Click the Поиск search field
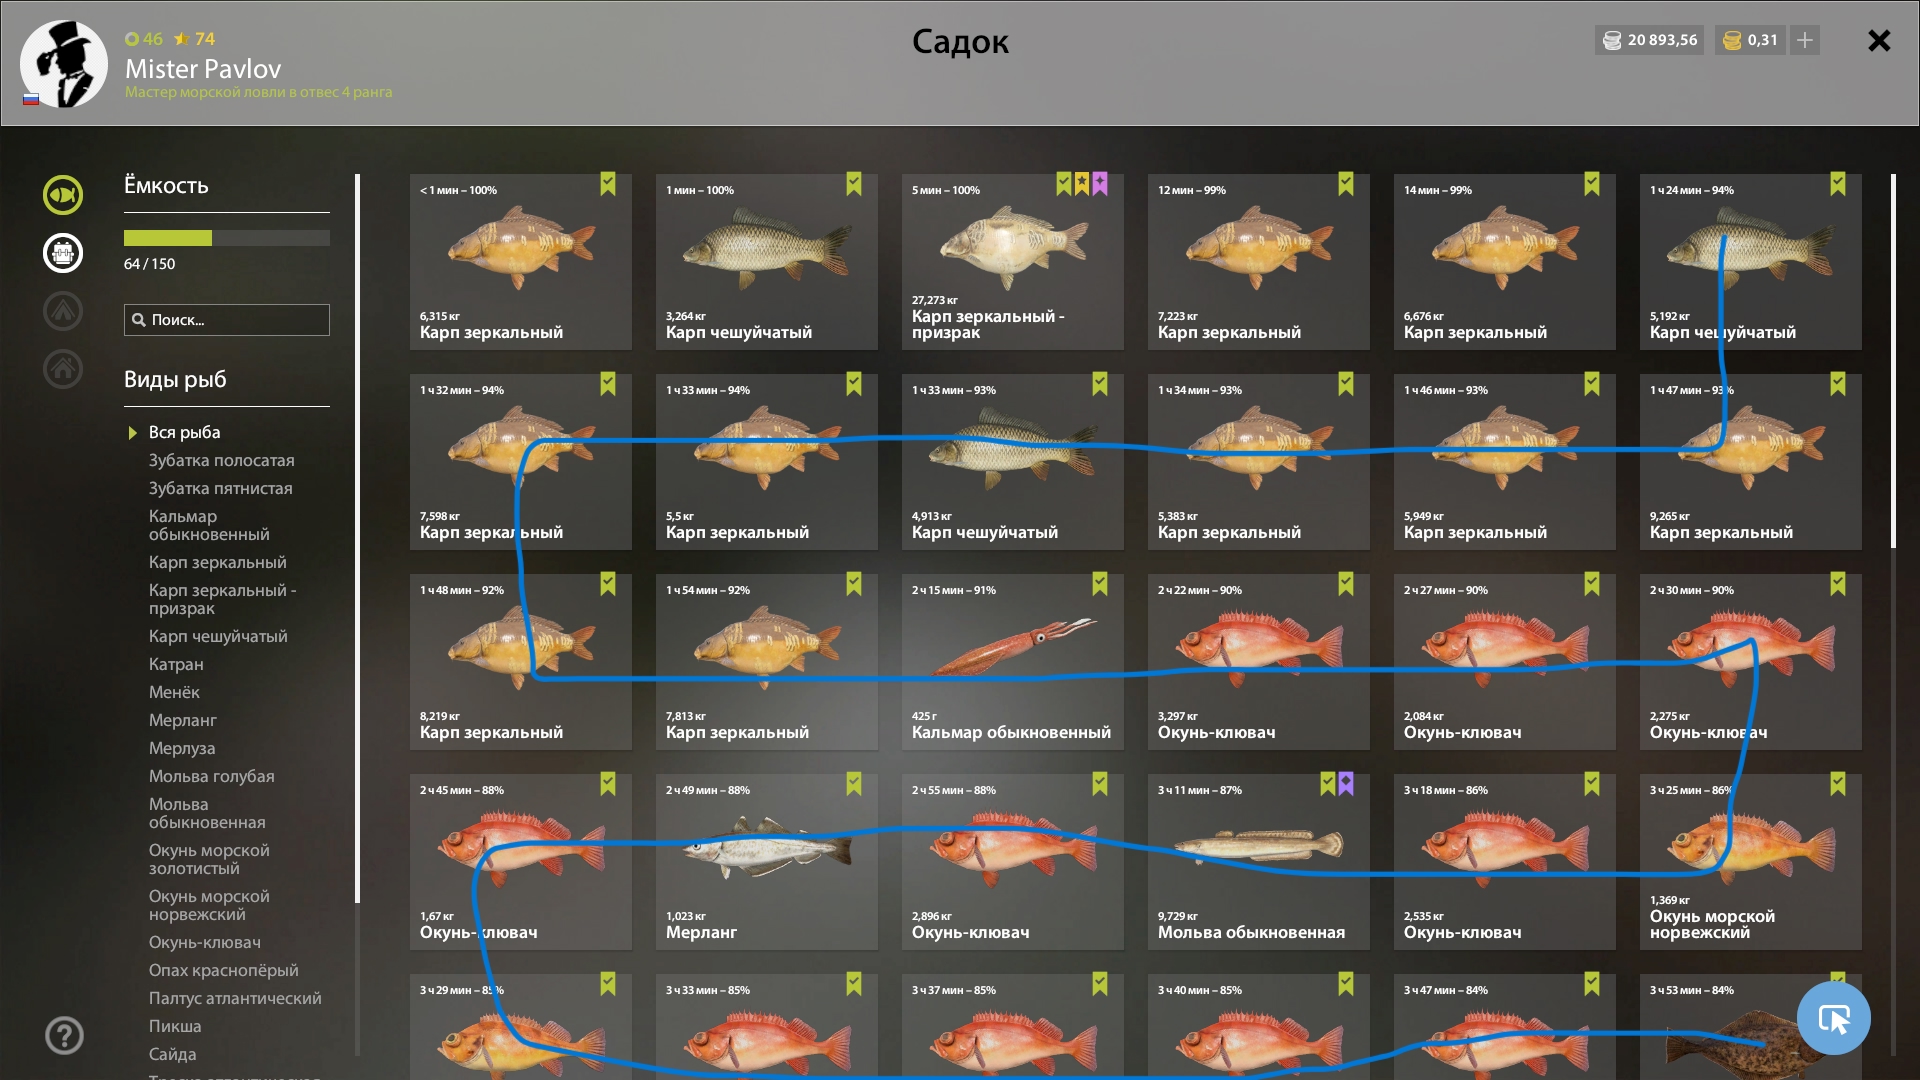Viewport: 1920px width, 1080px height. pos(227,320)
